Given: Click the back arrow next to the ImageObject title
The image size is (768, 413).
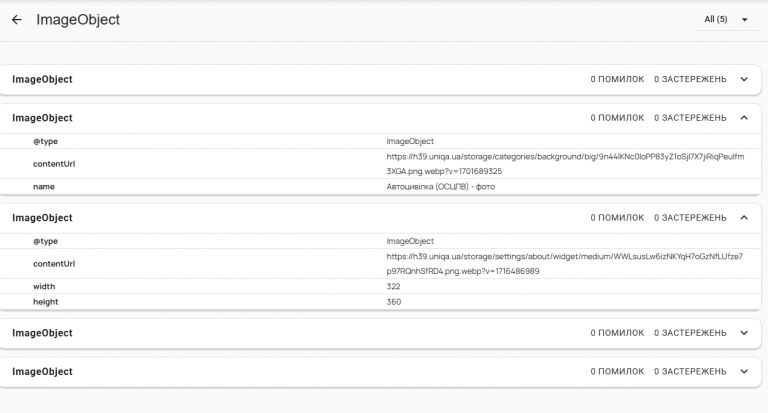Looking at the screenshot, I should click(x=16, y=19).
